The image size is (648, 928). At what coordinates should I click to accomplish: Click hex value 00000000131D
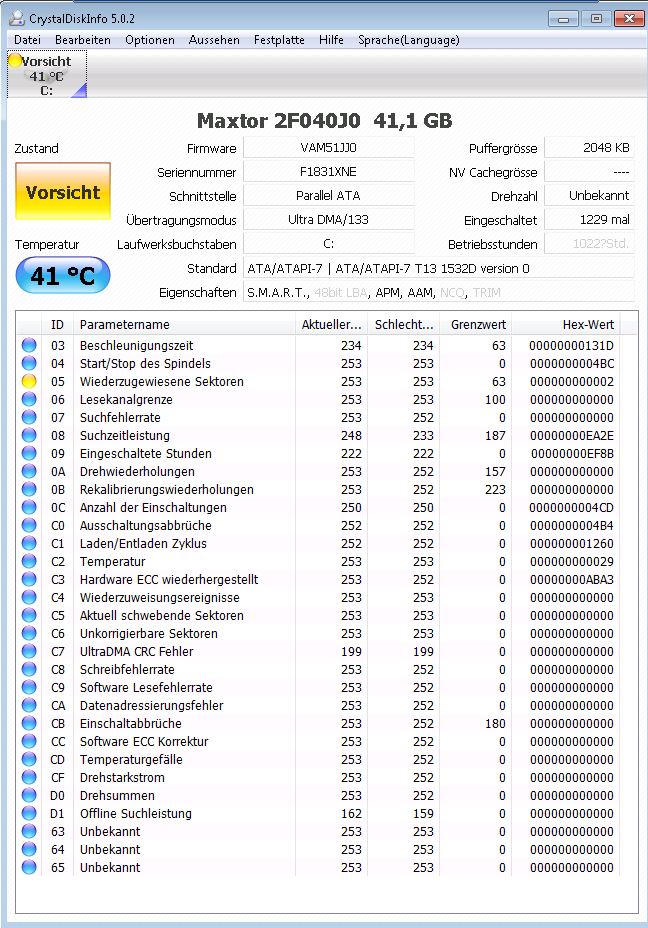point(572,345)
